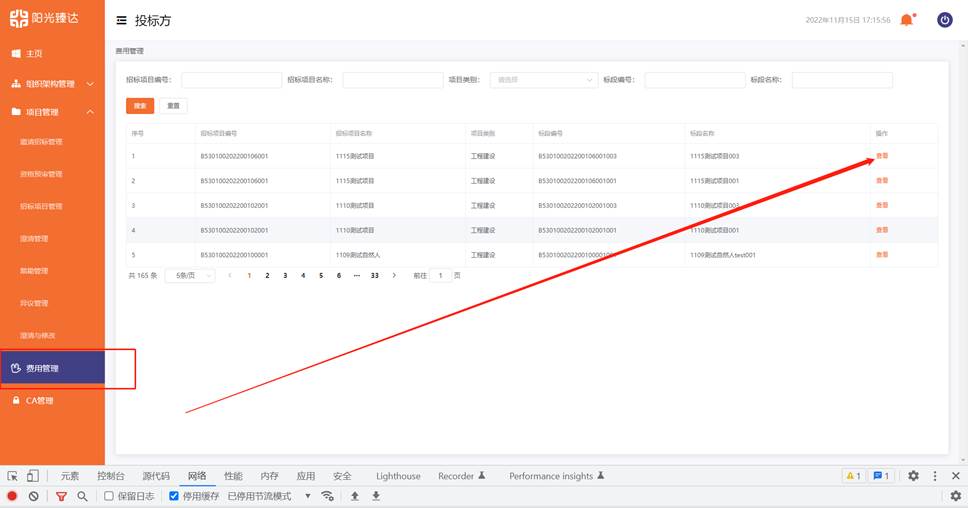Go to pagination page 33
Viewport: 968px width, 508px height.
pyautogui.click(x=375, y=275)
